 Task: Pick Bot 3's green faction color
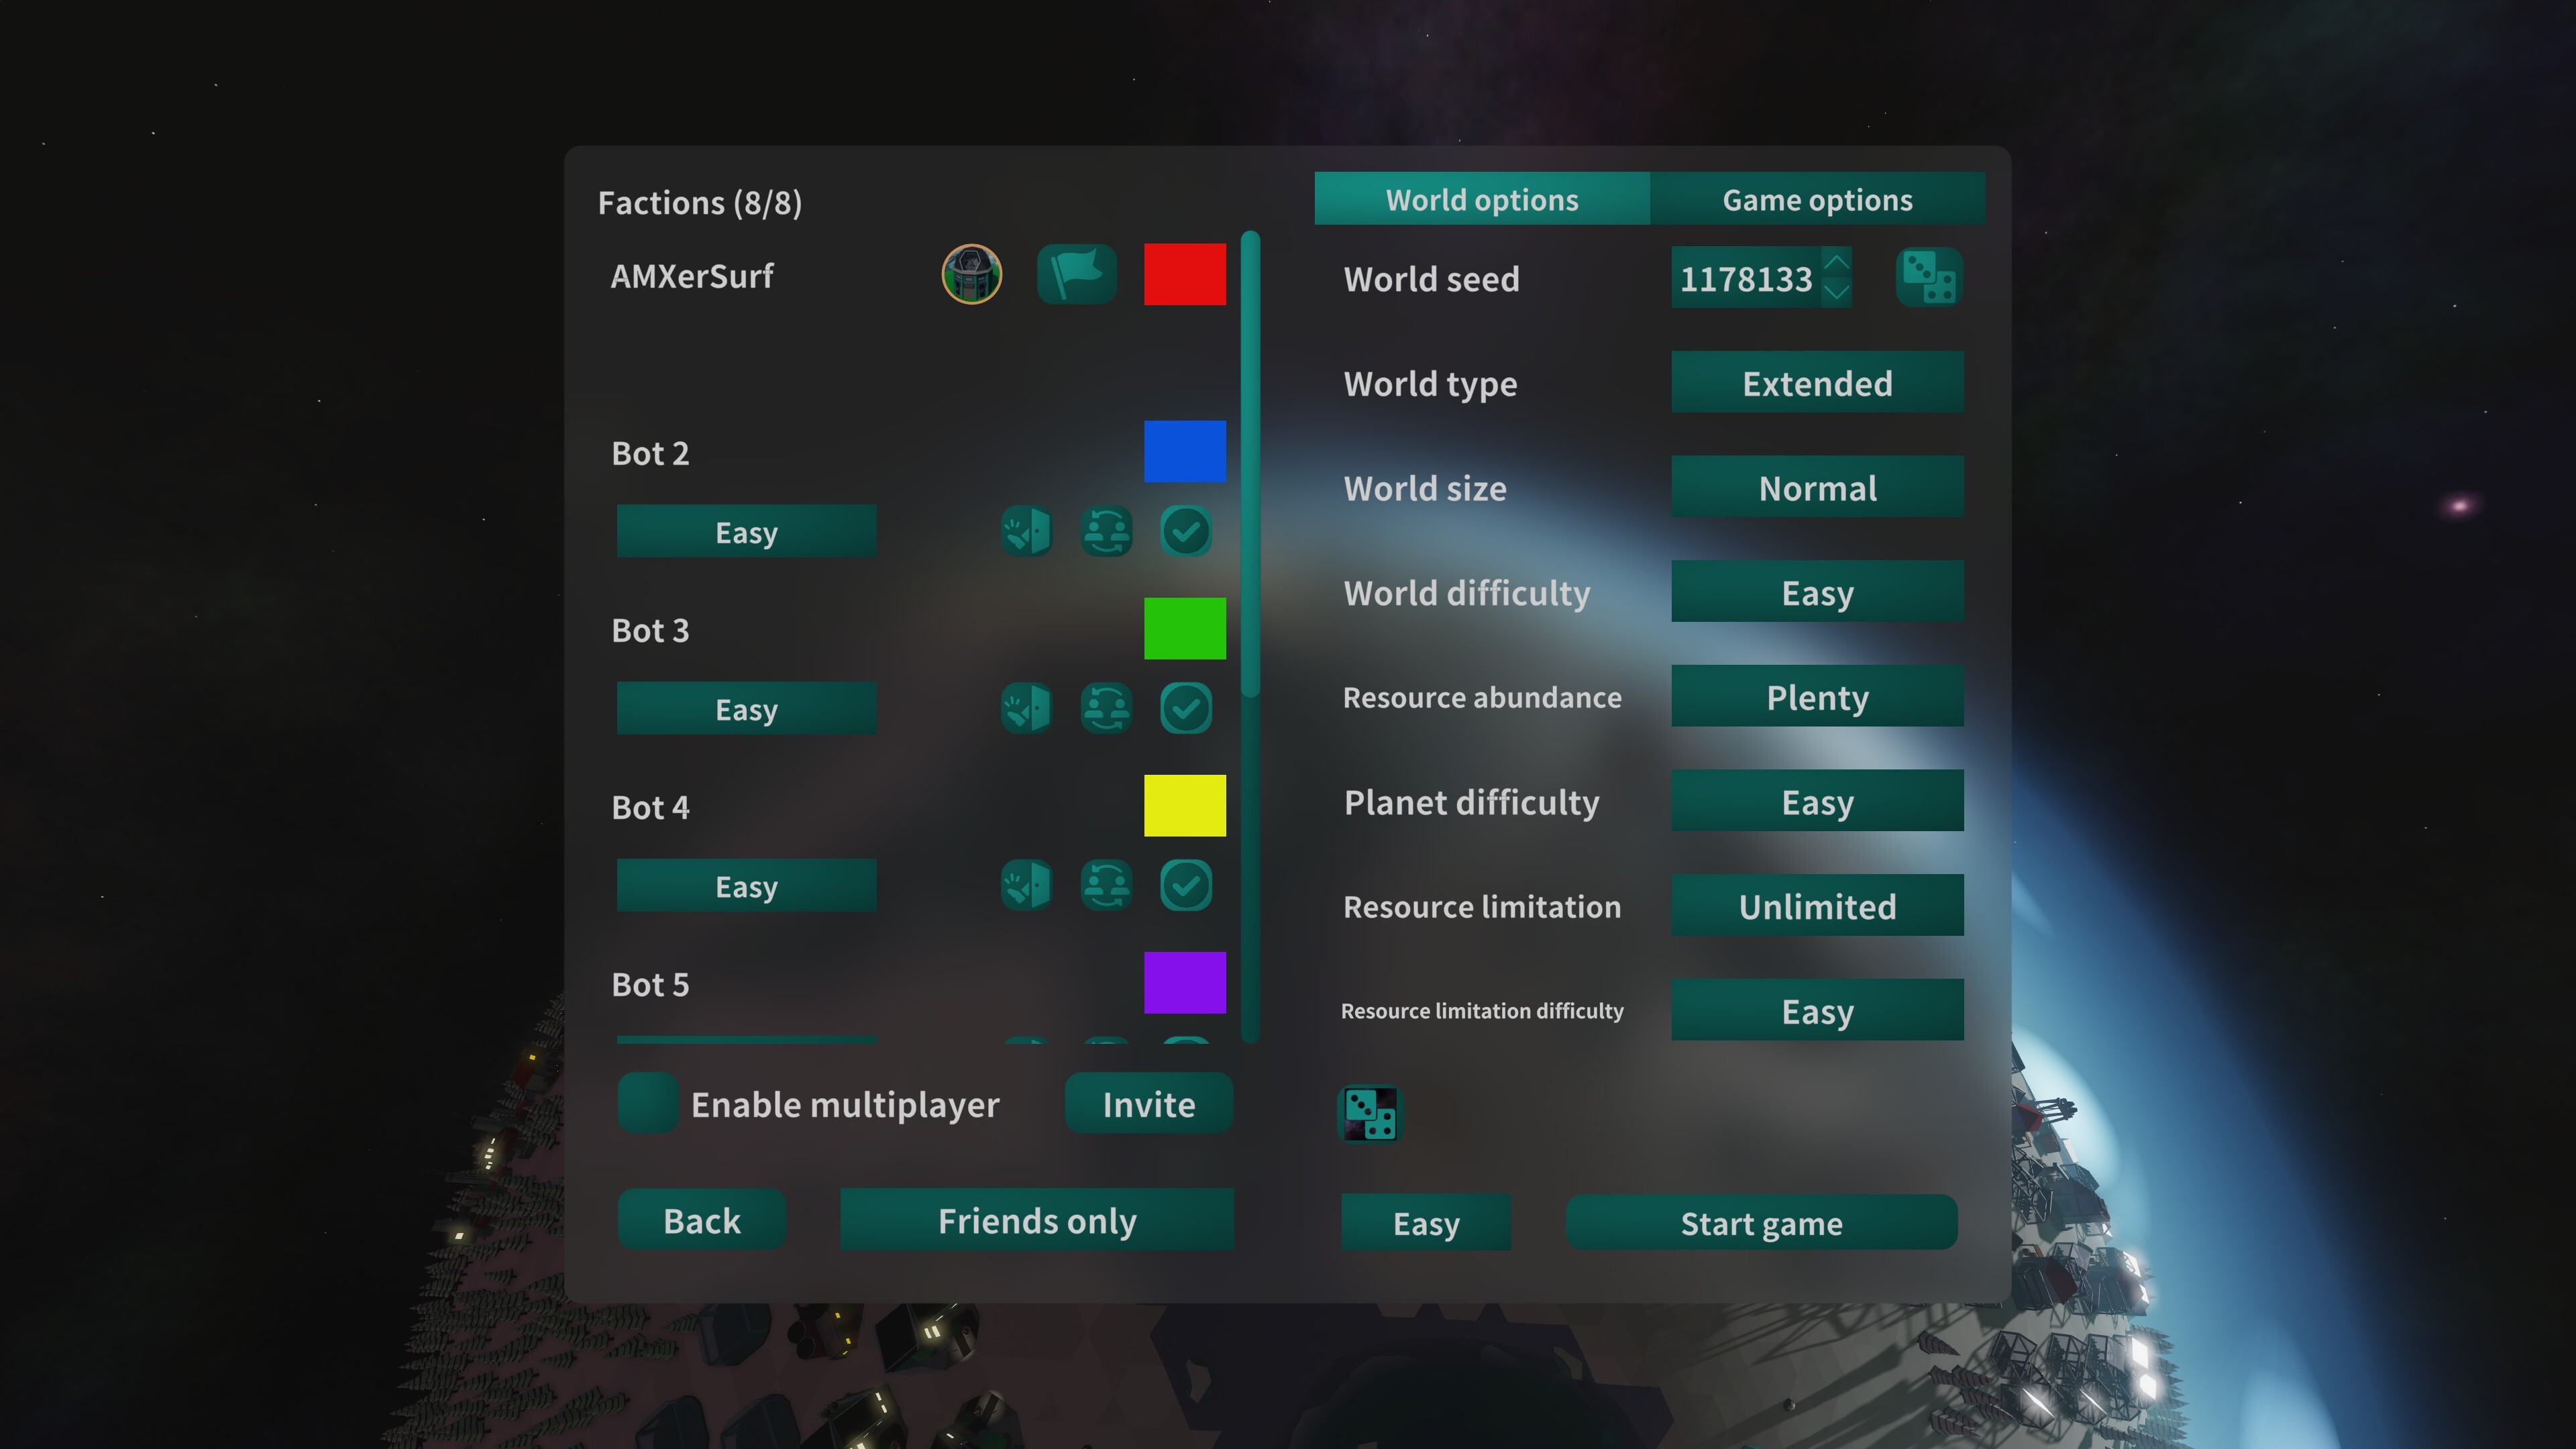pyautogui.click(x=1185, y=628)
